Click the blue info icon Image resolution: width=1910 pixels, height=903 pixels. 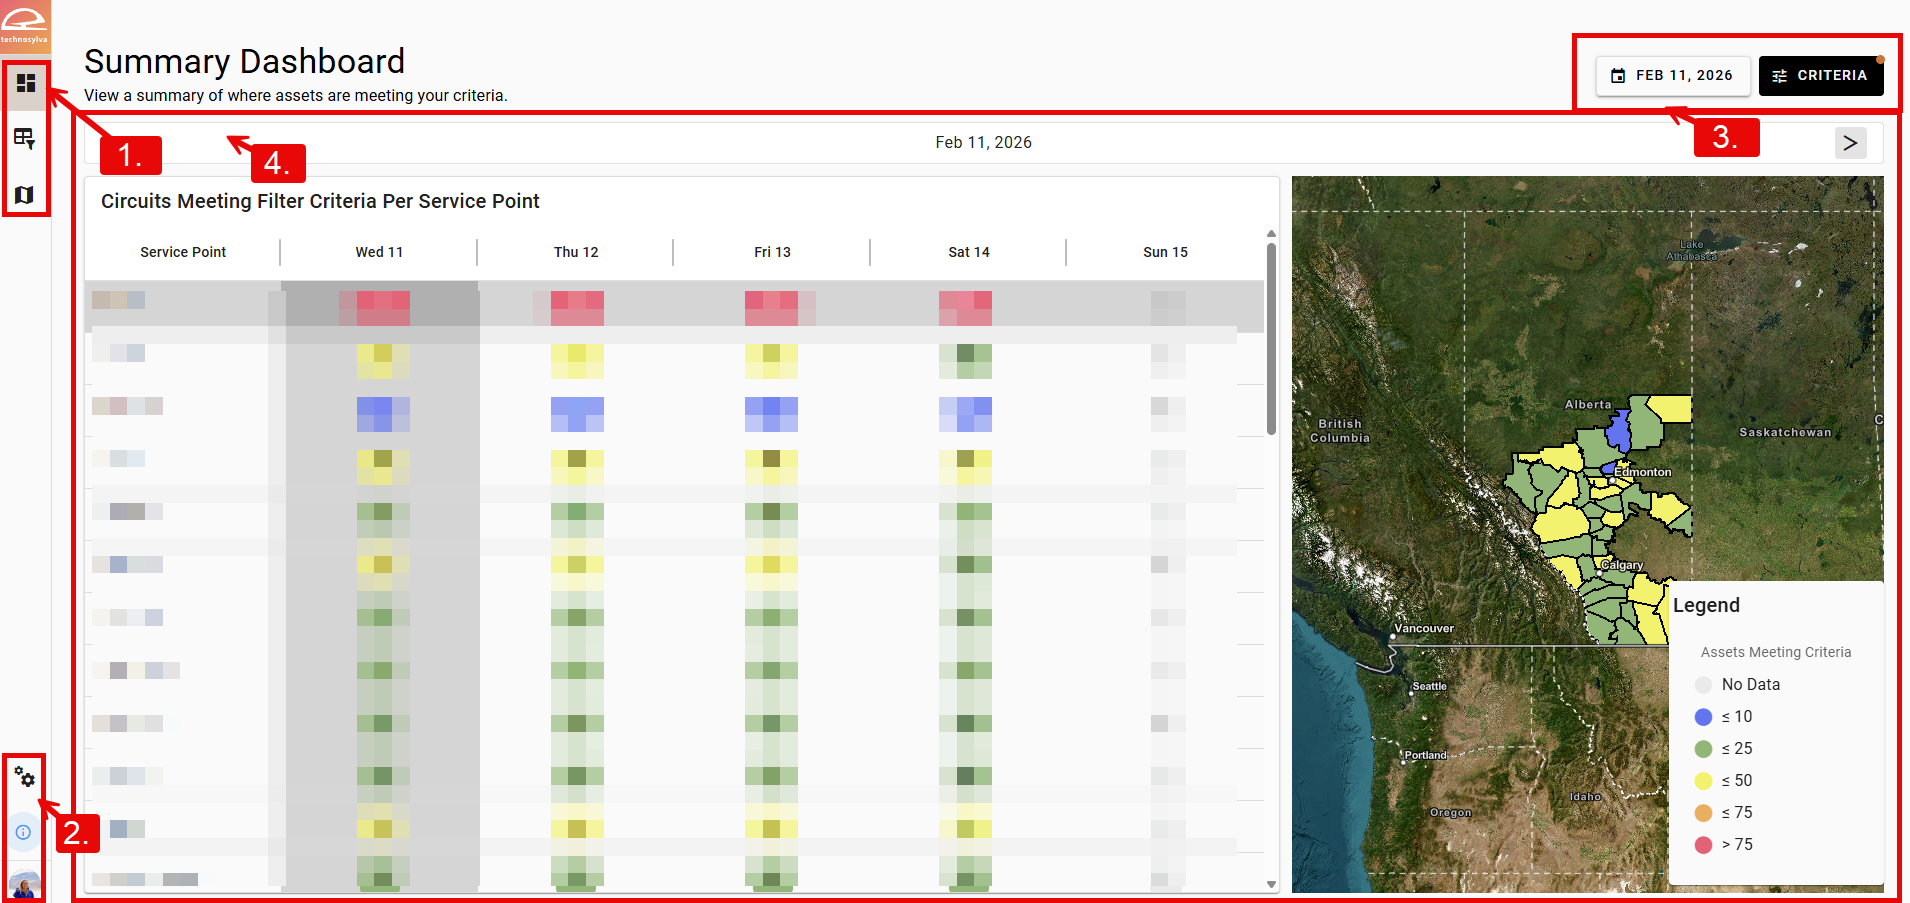point(23,832)
